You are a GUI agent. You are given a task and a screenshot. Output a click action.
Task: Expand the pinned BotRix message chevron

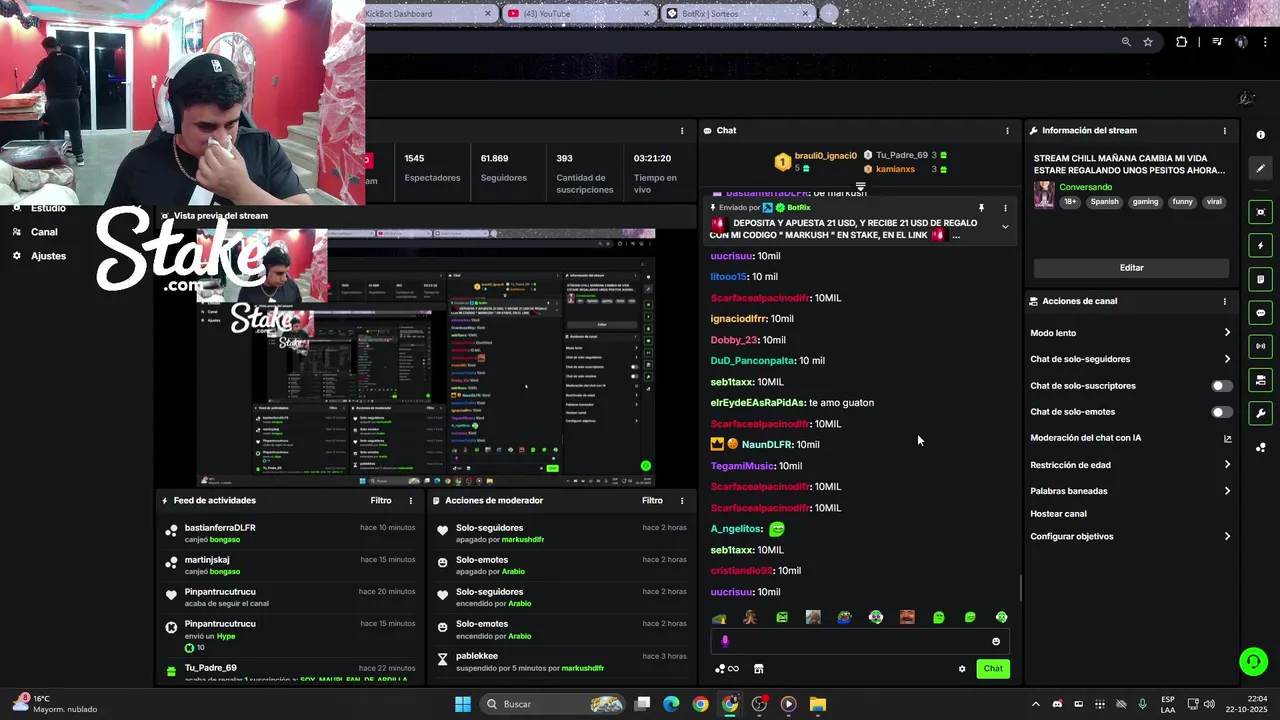click(x=1005, y=227)
